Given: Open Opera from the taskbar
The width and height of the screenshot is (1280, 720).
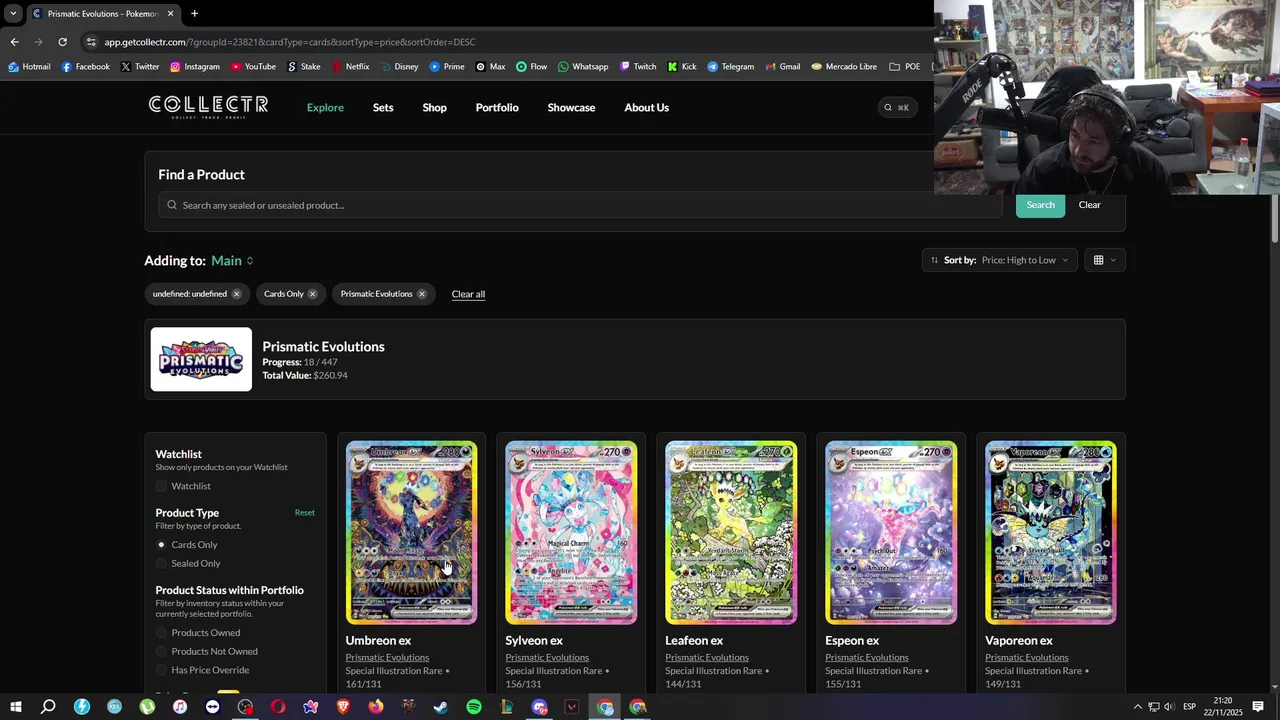Looking at the screenshot, I should point(278,707).
